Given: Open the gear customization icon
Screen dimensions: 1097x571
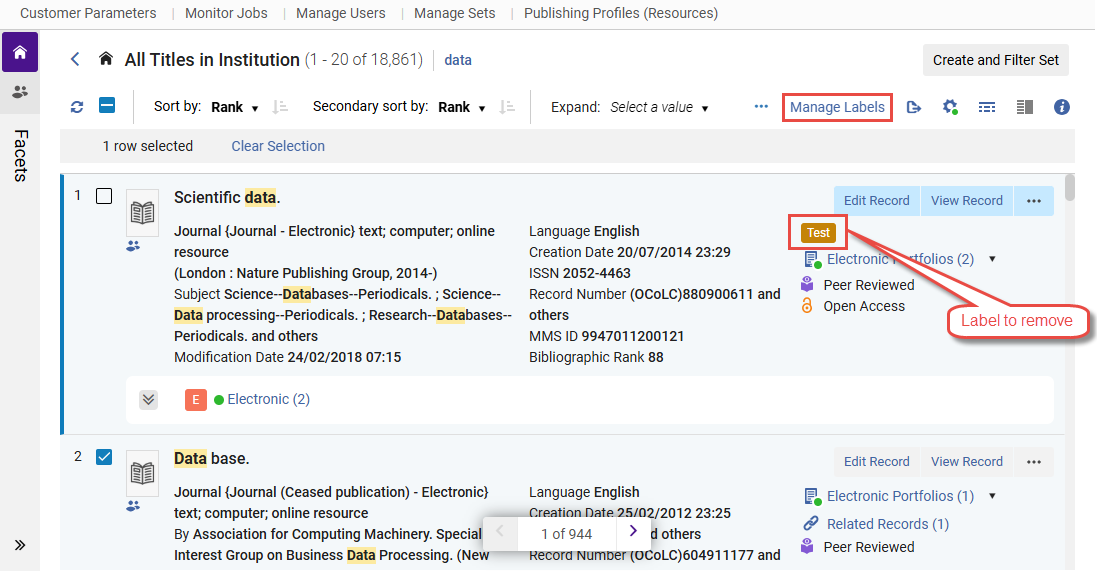Looking at the screenshot, I should click(x=949, y=107).
